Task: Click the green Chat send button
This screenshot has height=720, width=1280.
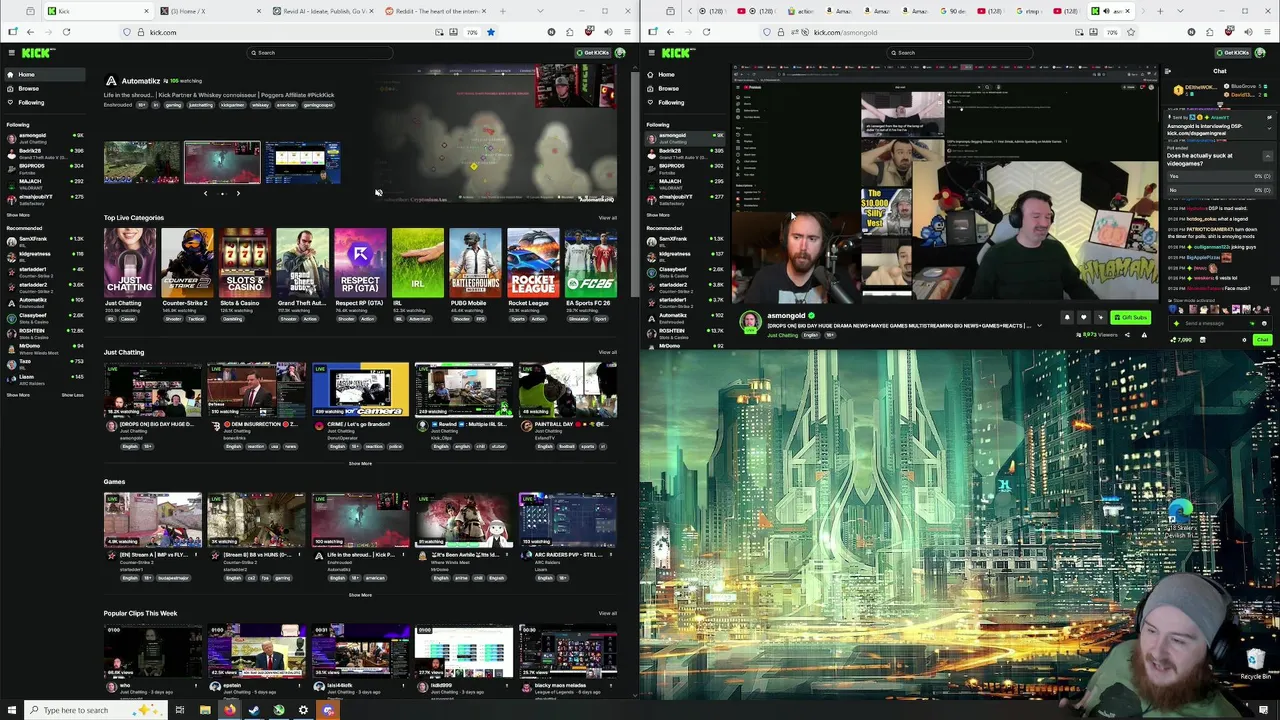Action: (x=1262, y=340)
